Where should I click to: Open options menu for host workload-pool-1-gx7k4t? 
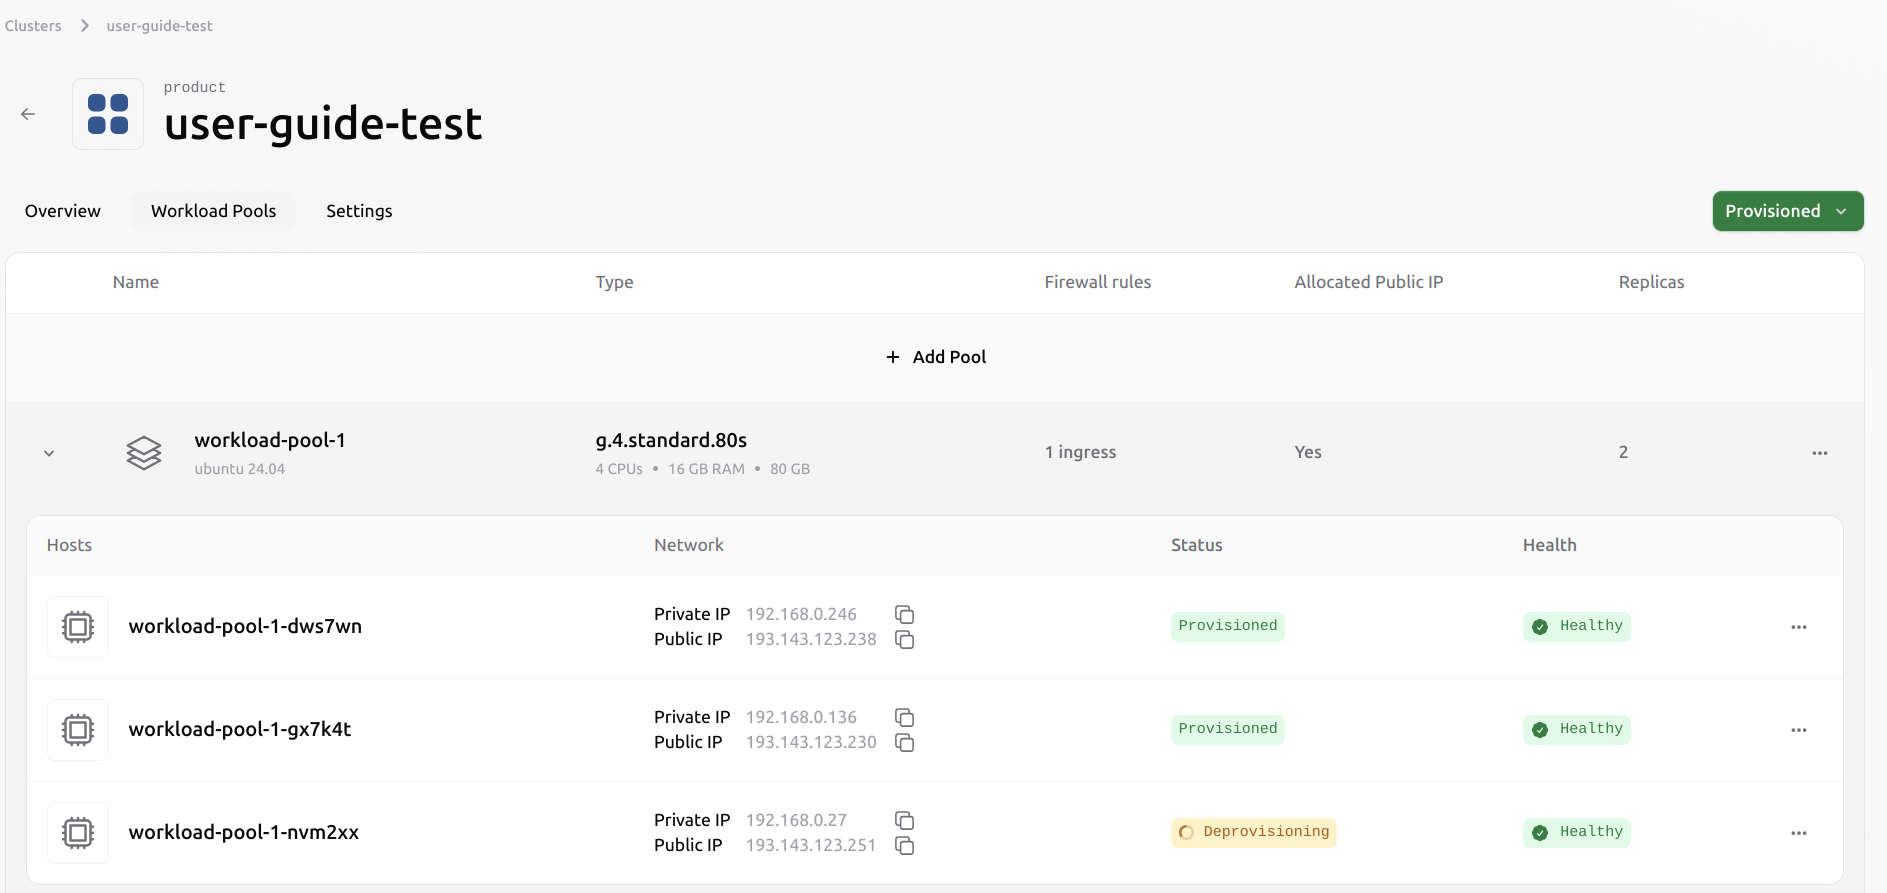tap(1799, 730)
